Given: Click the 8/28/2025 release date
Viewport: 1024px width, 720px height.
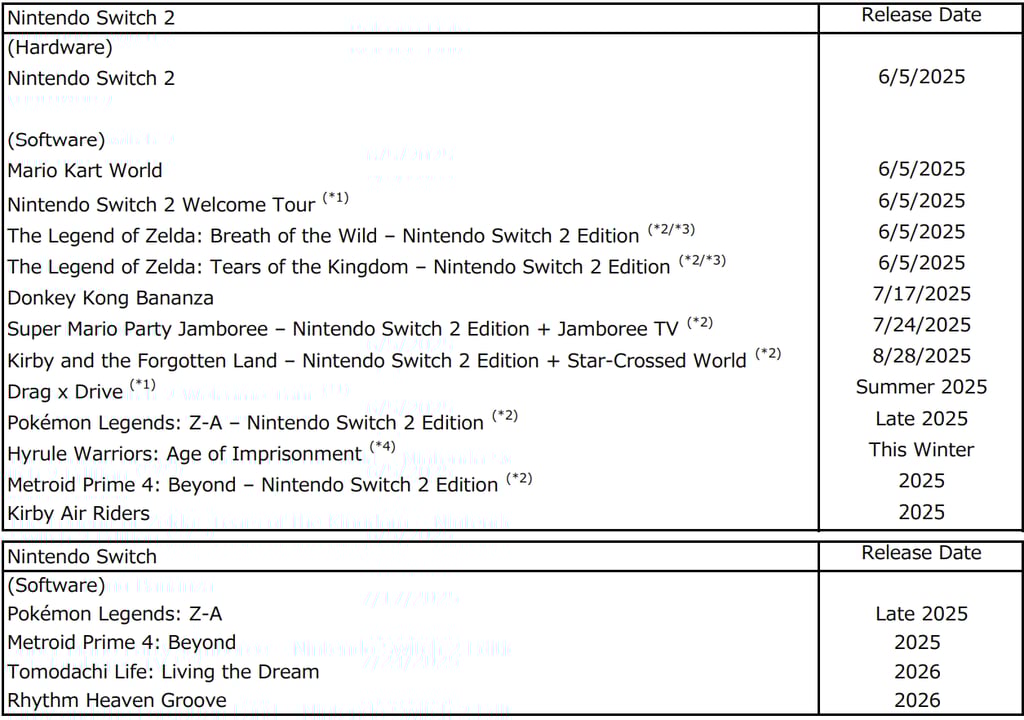Looking at the screenshot, I should [921, 356].
